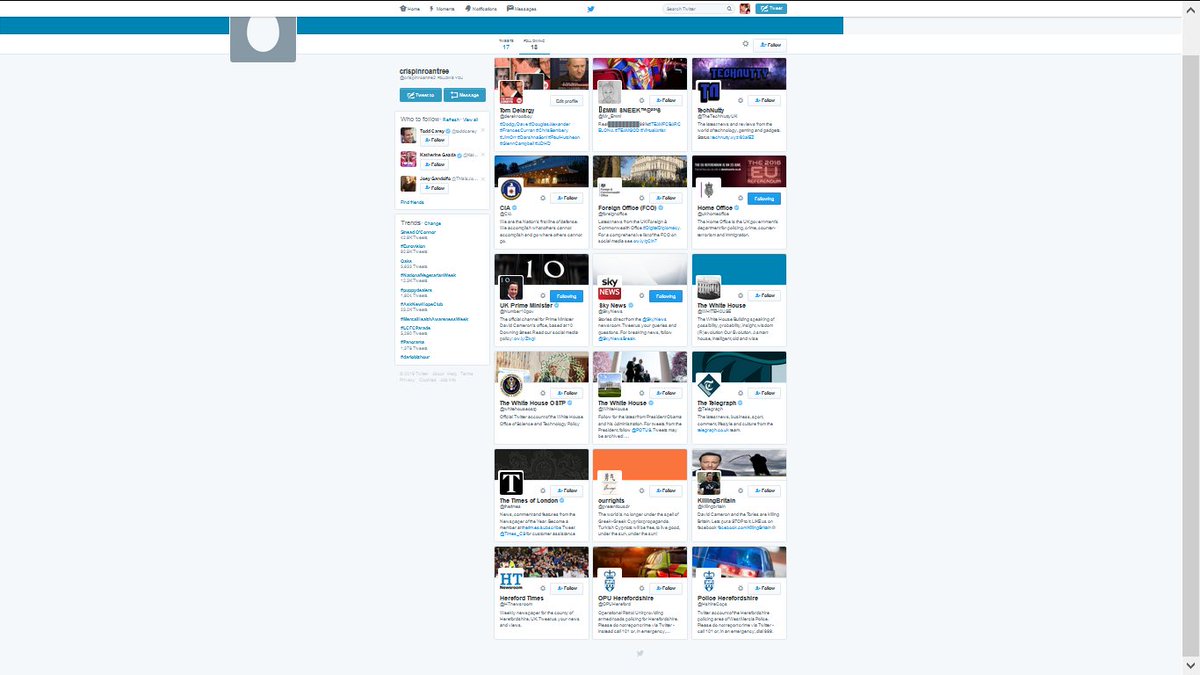Image resolution: width=1200 pixels, height=675 pixels.
Task: Open the Sinead O'Connor trend
Action: click(419, 232)
